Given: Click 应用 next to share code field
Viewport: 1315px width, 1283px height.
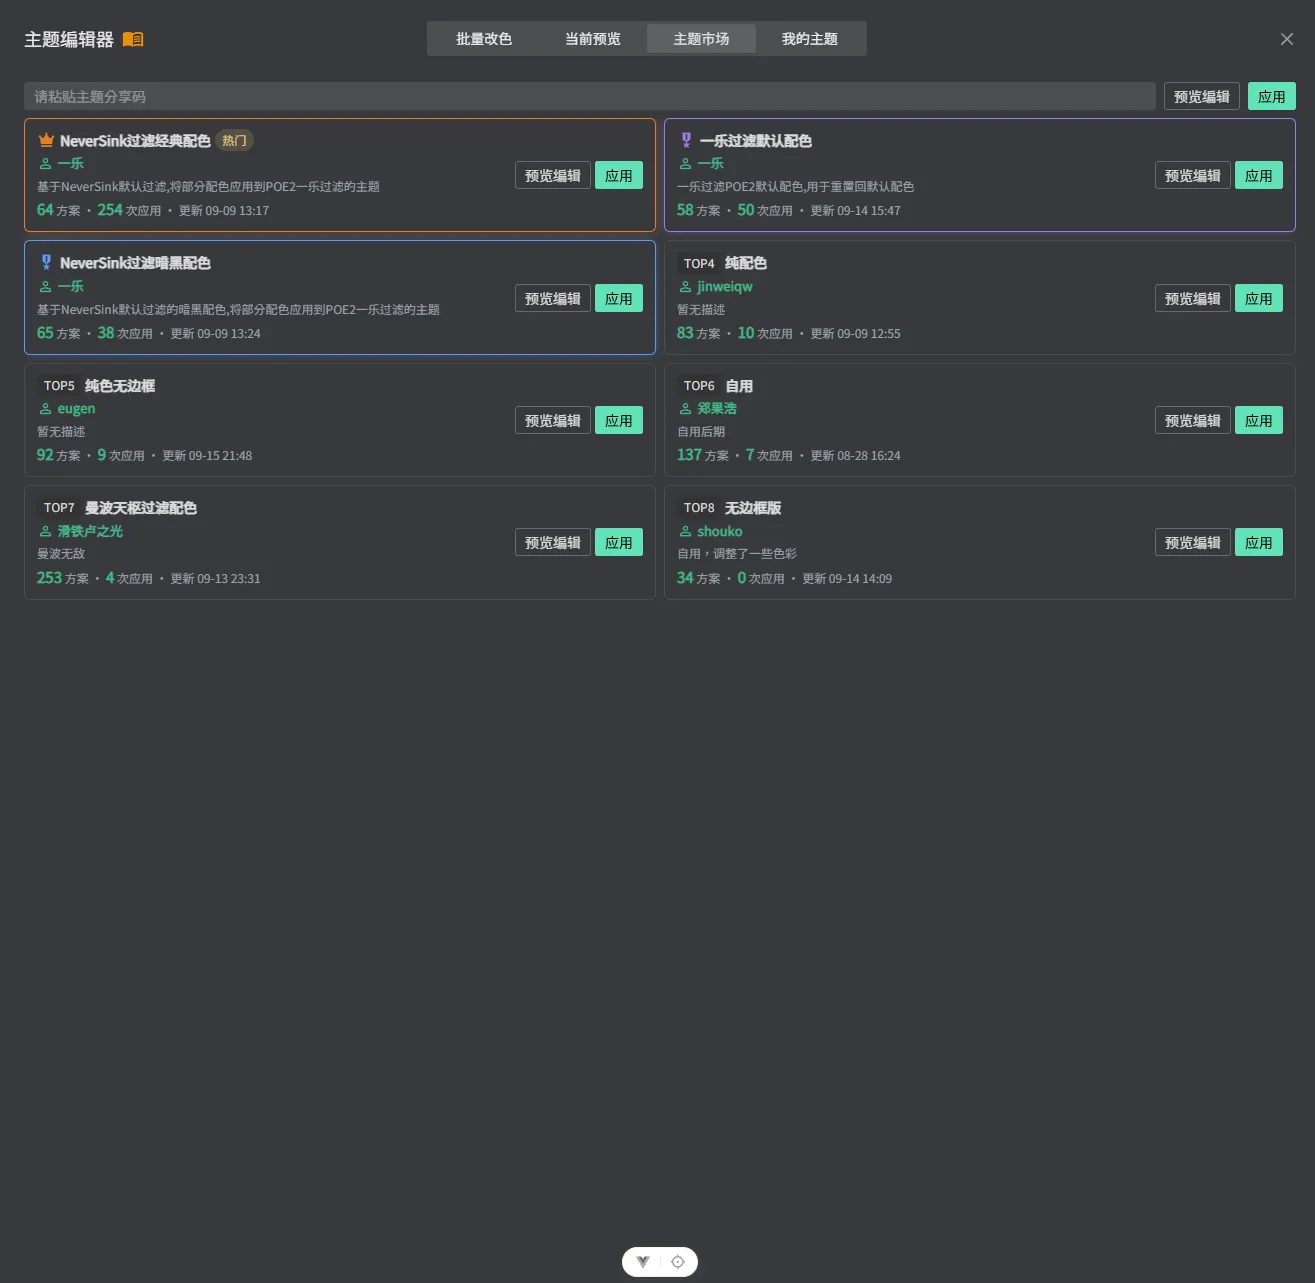Looking at the screenshot, I should click(x=1272, y=96).
